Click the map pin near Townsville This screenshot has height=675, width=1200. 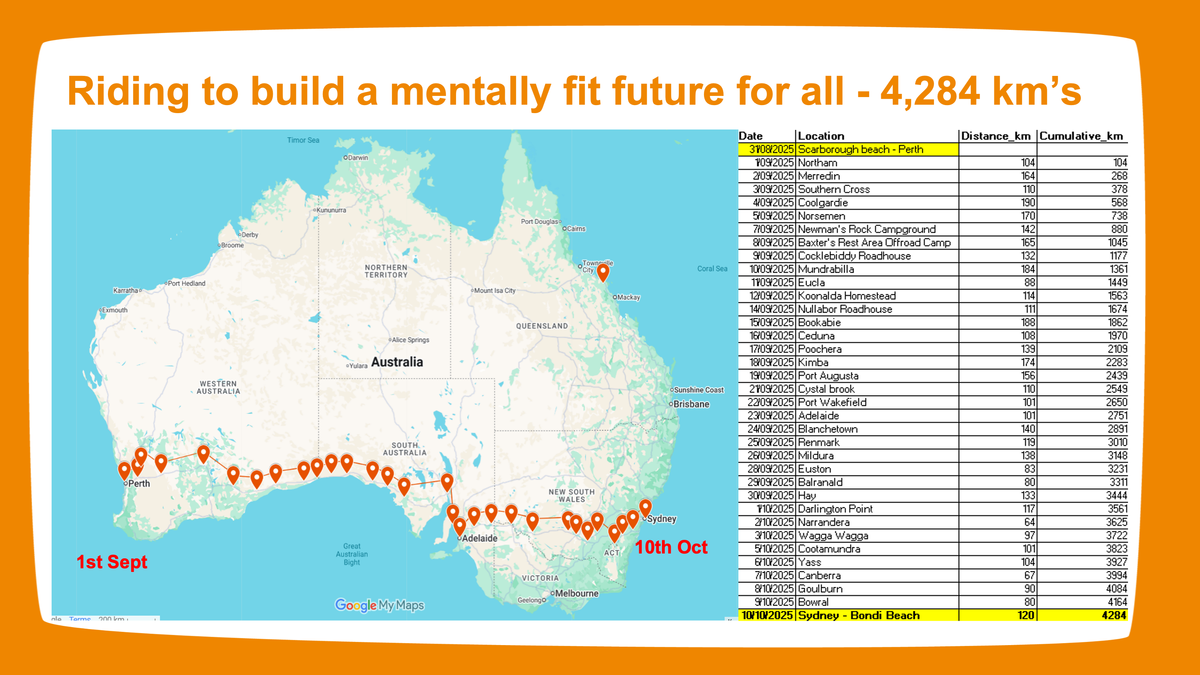pyautogui.click(x=603, y=270)
